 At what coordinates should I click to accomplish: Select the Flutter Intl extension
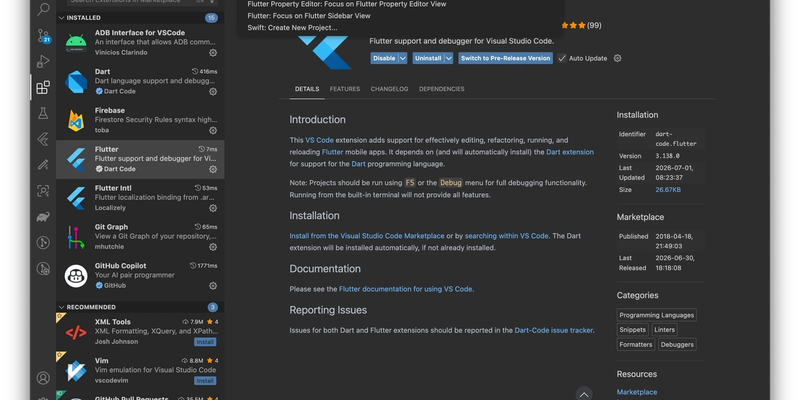(x=140, y=198)
